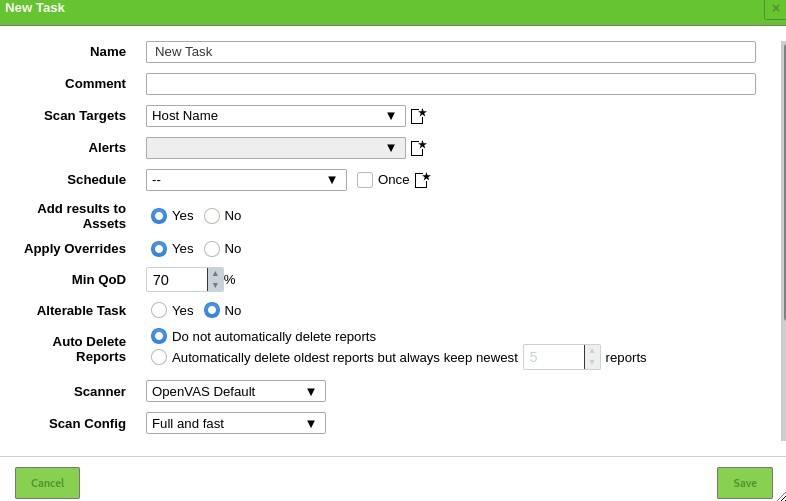The height and width of the screenshot is (501, 786).
Task: Decrease Min QoD with down arrow
Action: (x=215, y=285)
